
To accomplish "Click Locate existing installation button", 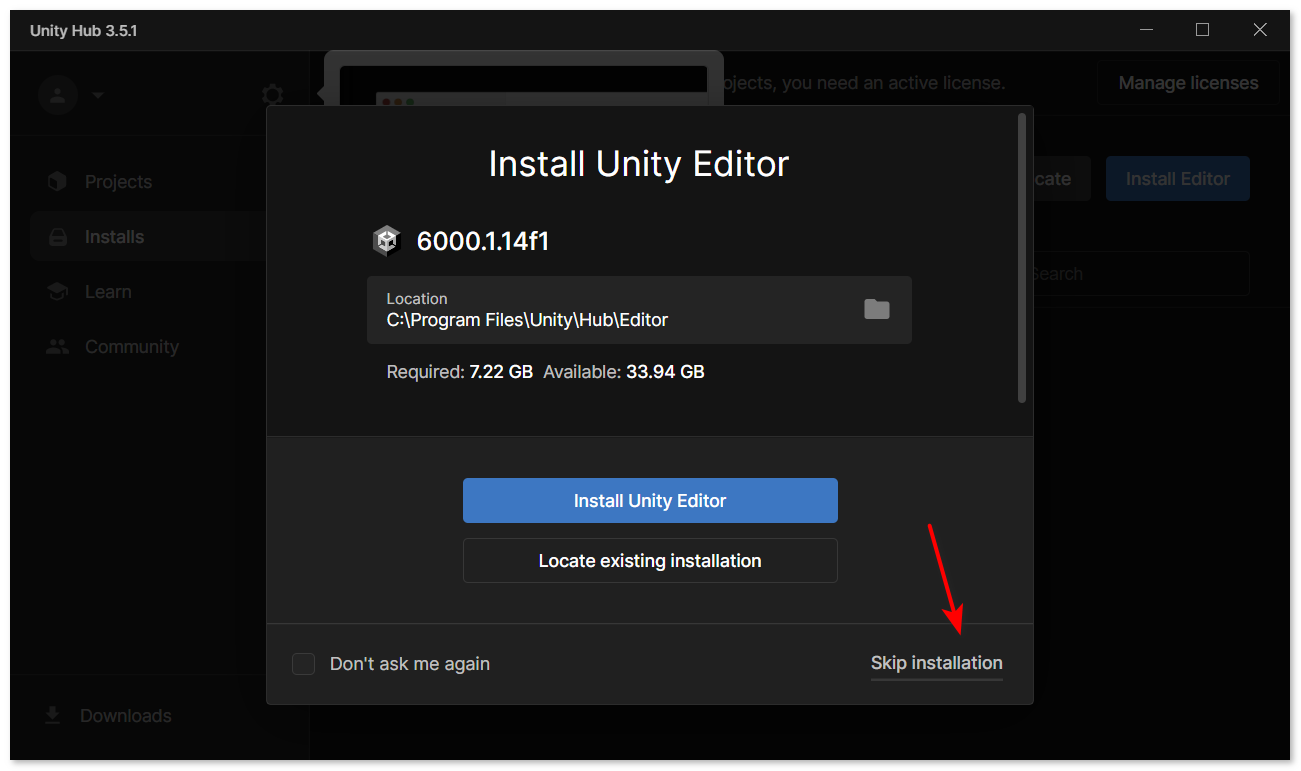I will coord(650,561).
